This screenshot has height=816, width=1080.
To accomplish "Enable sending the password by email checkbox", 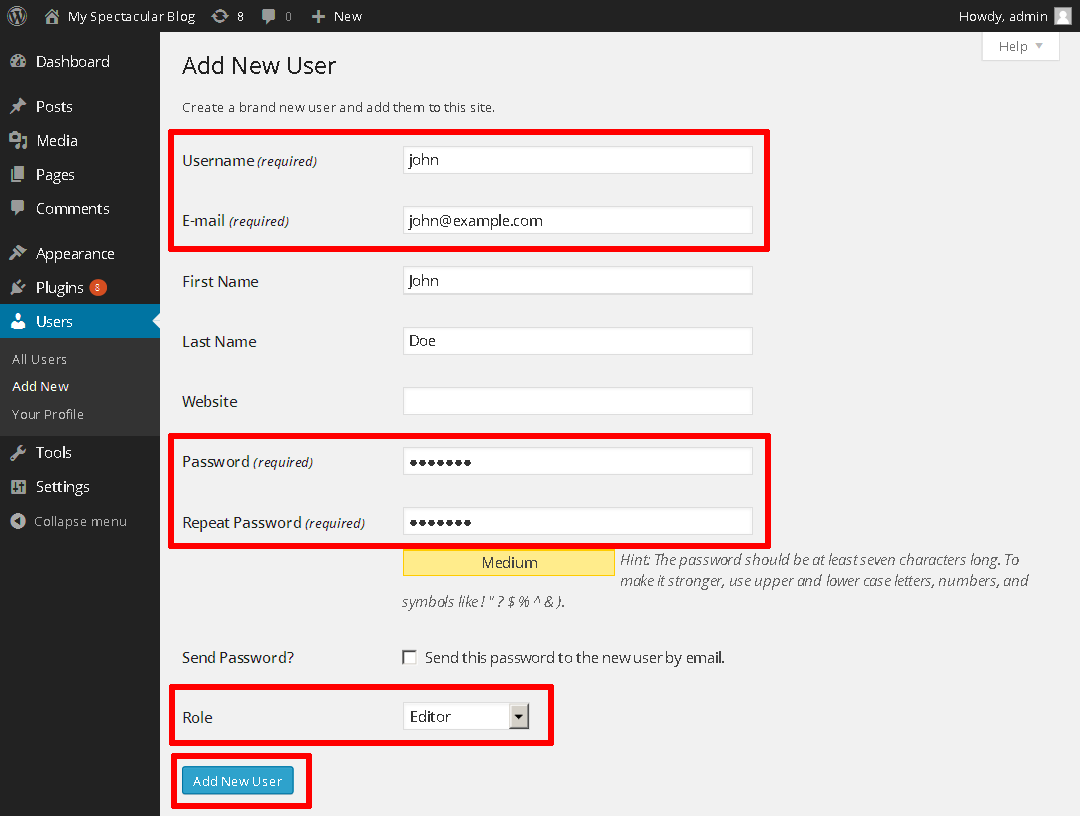I will tap(409, 657).
